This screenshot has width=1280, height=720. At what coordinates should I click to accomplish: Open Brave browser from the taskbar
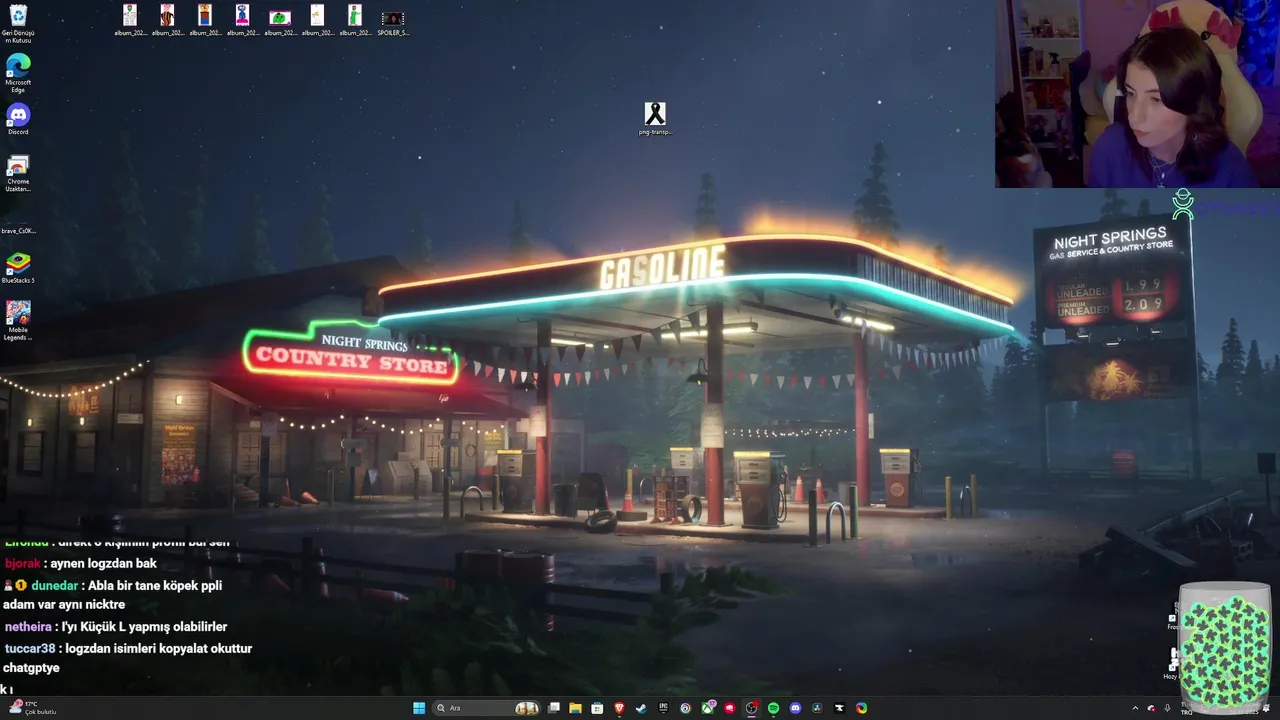[x=620, y=708]
